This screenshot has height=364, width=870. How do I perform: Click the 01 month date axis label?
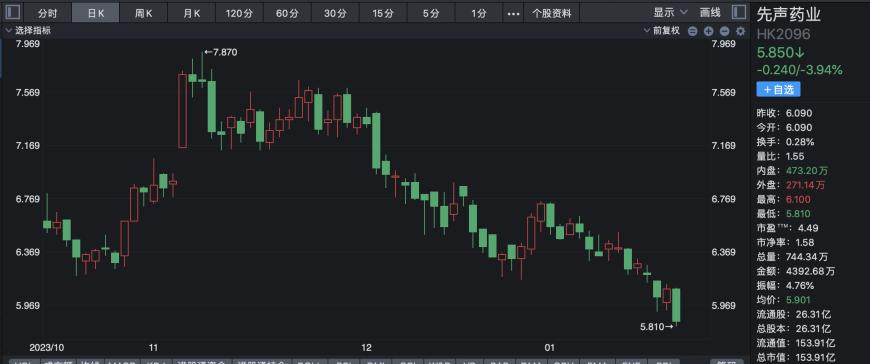(x=549, y=347)
